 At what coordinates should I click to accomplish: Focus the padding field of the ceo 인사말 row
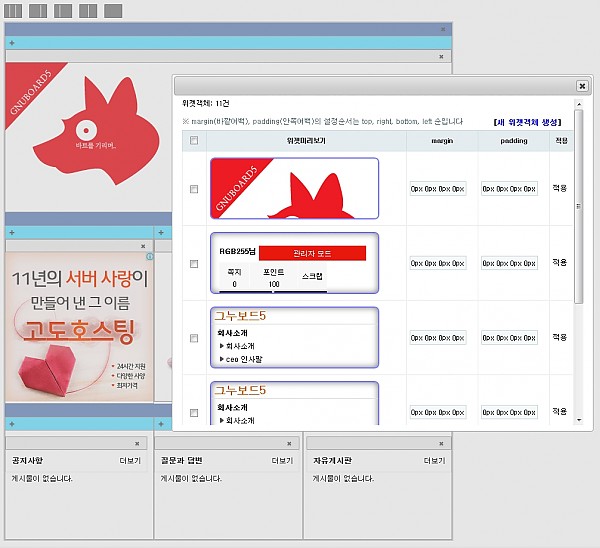[509, 338]
